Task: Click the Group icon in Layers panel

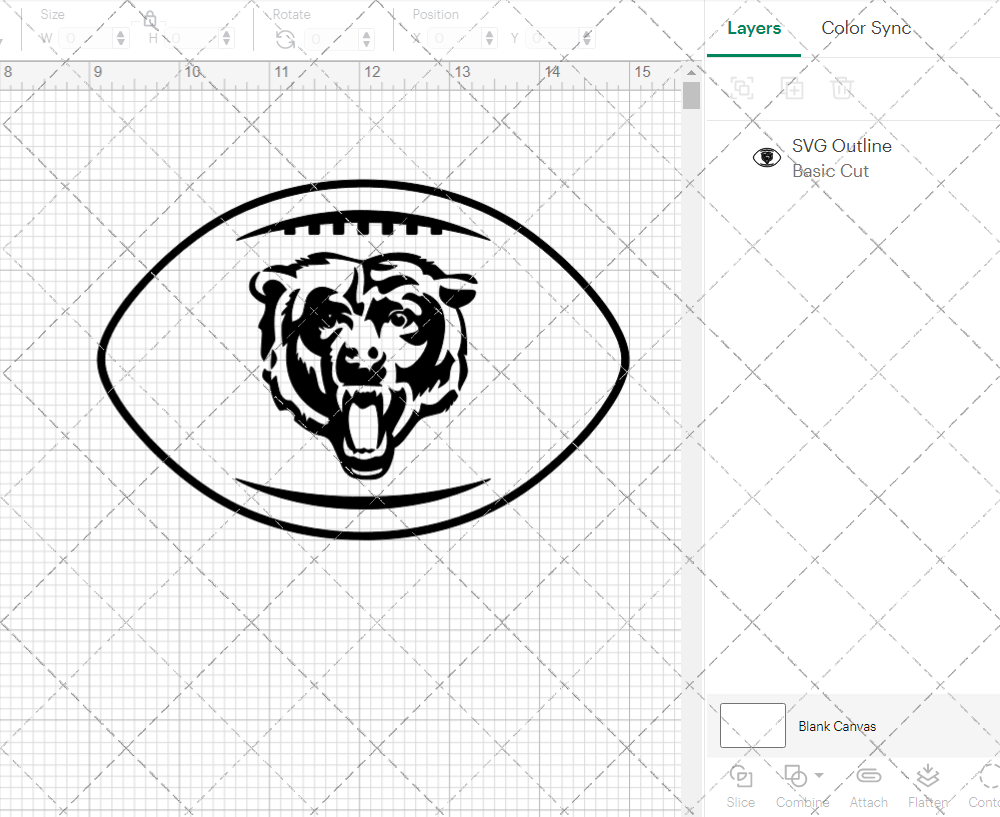Action: pyautogui.click(x=742, y=88)
